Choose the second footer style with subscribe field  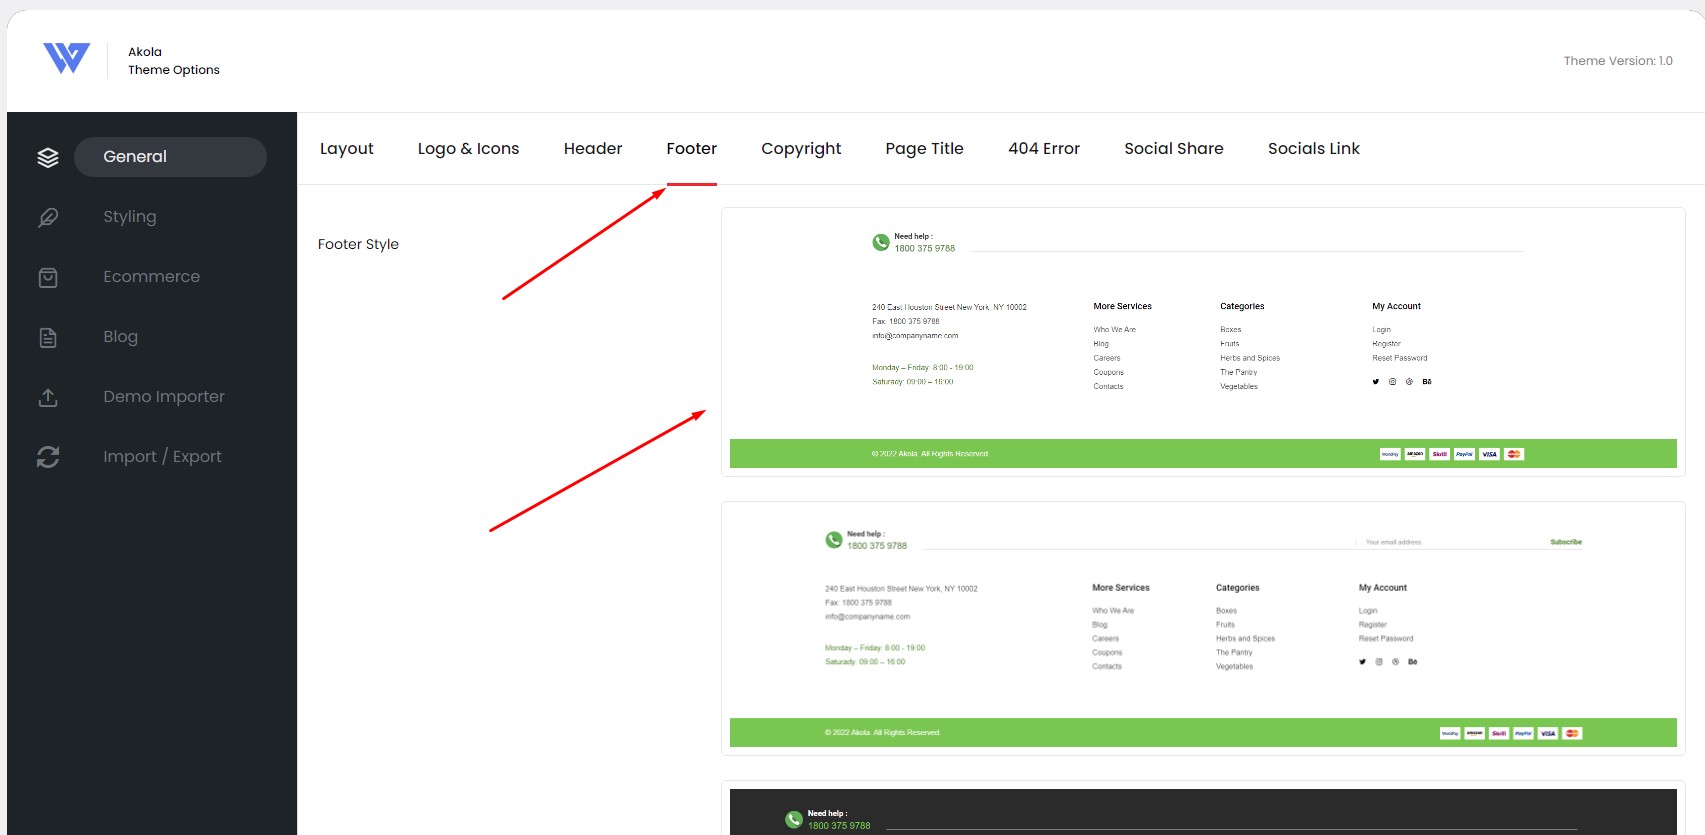1203,628
